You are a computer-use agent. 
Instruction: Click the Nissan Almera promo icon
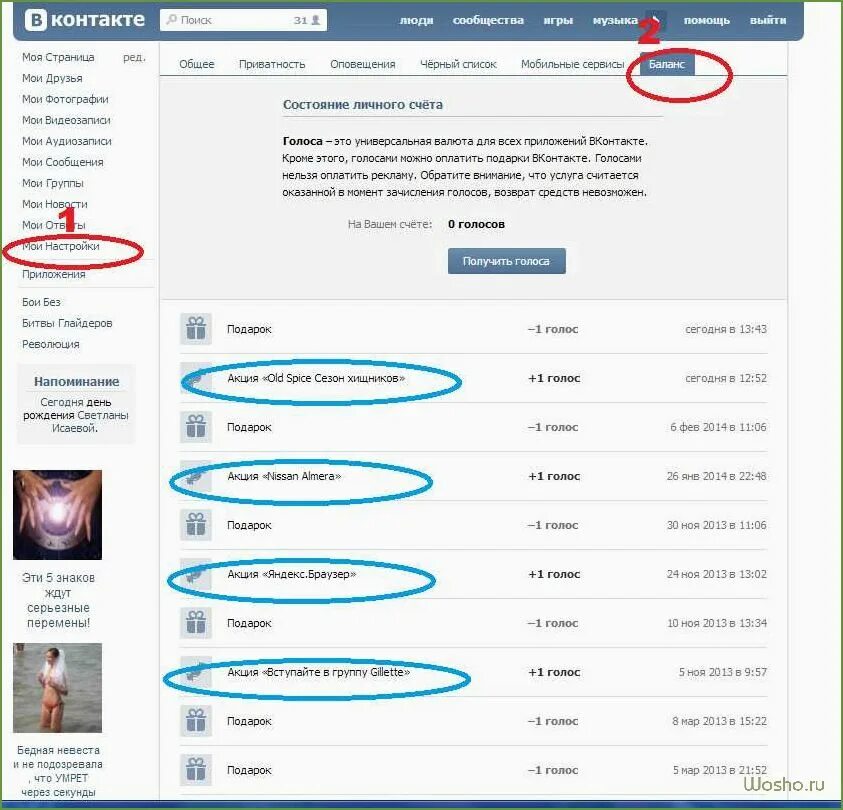coord(196,476)
